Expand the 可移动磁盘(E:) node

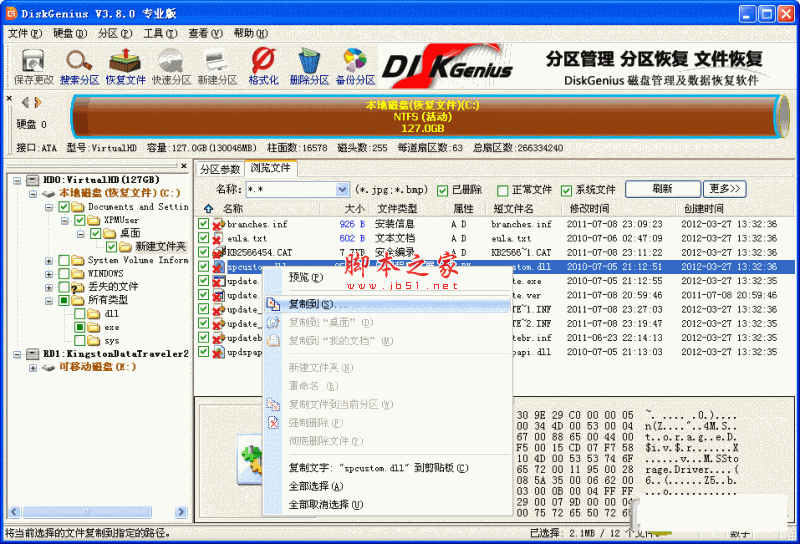point(33,367)
